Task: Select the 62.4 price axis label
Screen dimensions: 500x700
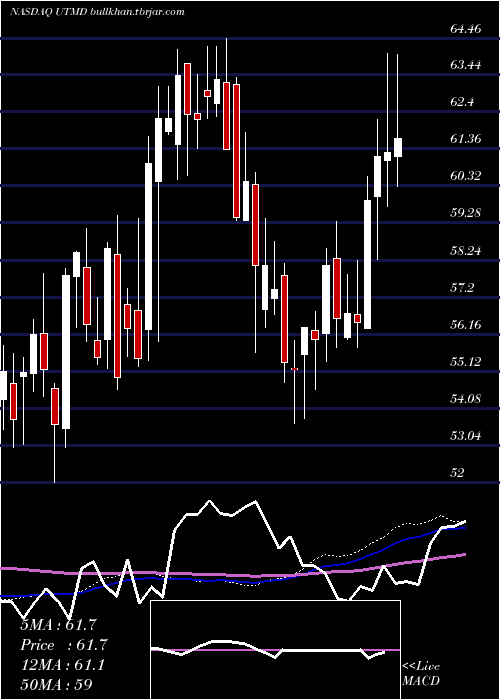Action: click(x=462, y=102)
